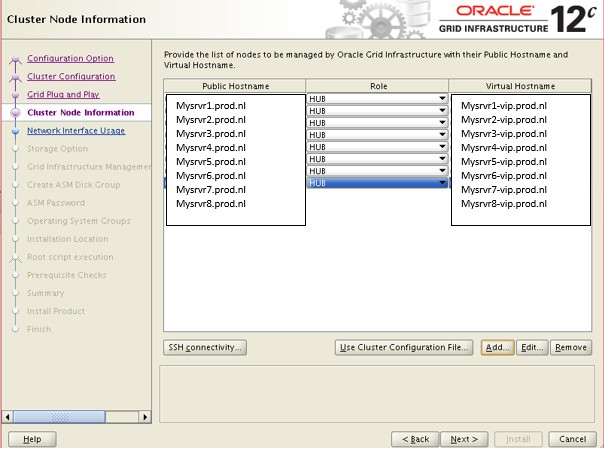Go to Grid Plug and Play step
This screenshot has height=449, width=604.
click(x=63, y=95)
